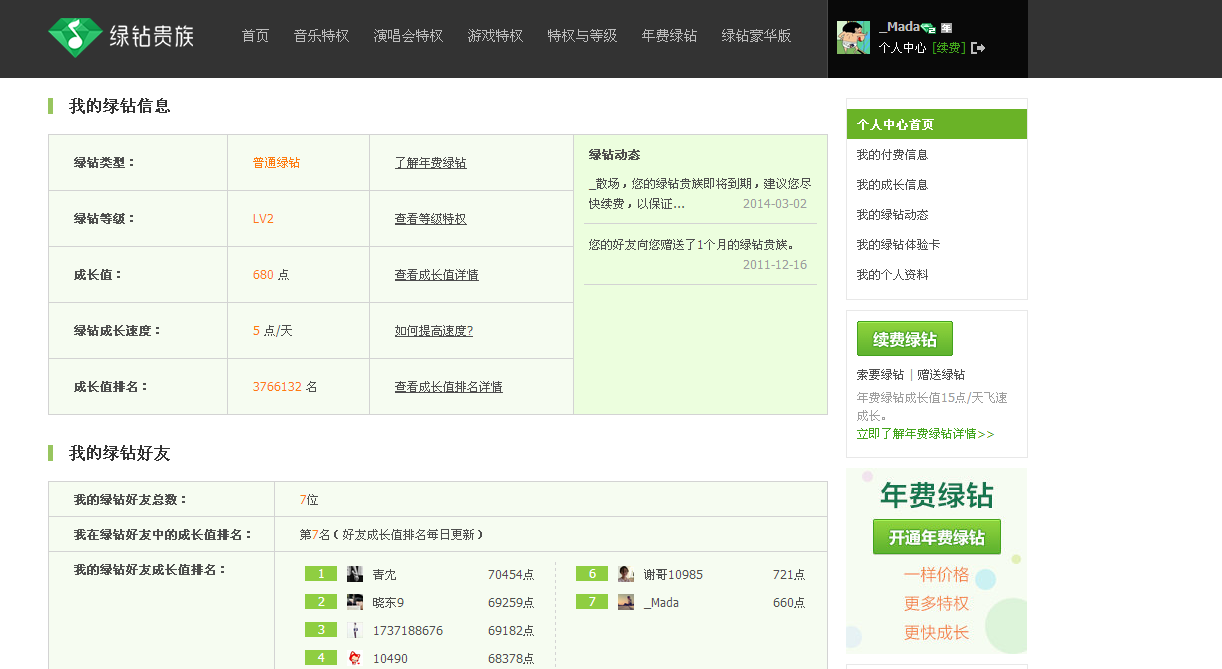
Task: Click rank badge 6 in the friend ranking
Action: (x=592, y=574)
